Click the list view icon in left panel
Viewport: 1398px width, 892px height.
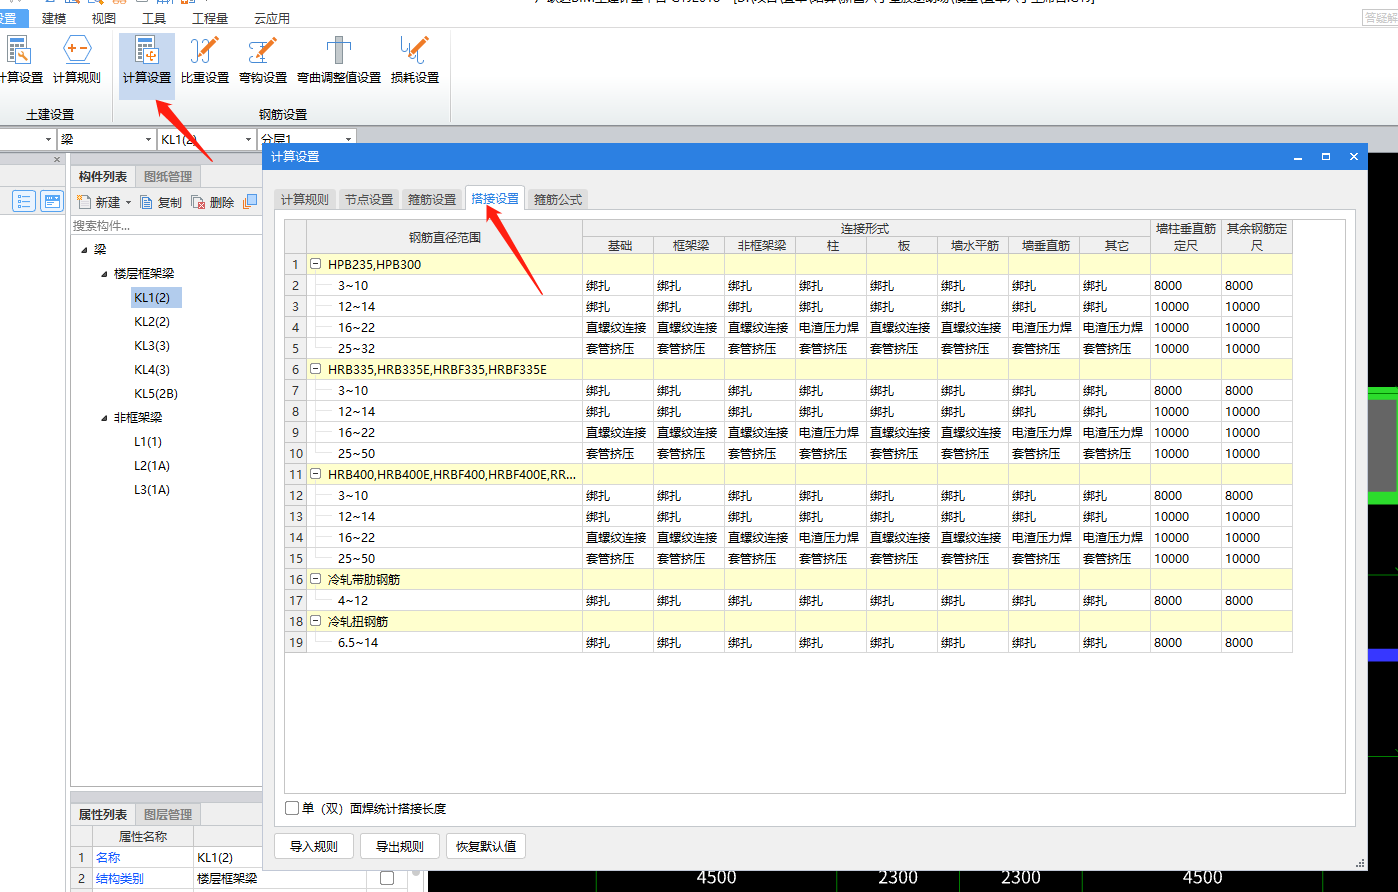tap(24, 201)
